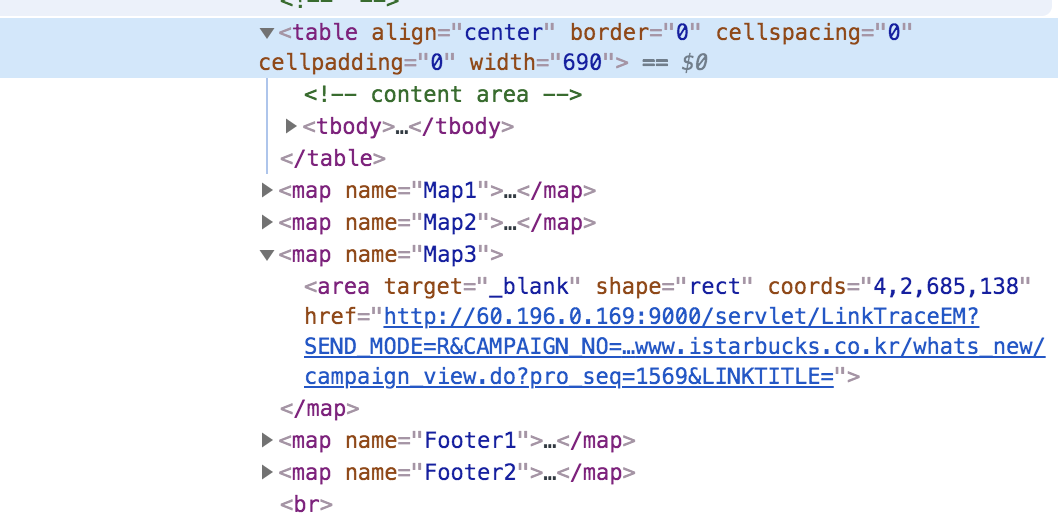Click the shape attribute value rect

pos(715,287)
